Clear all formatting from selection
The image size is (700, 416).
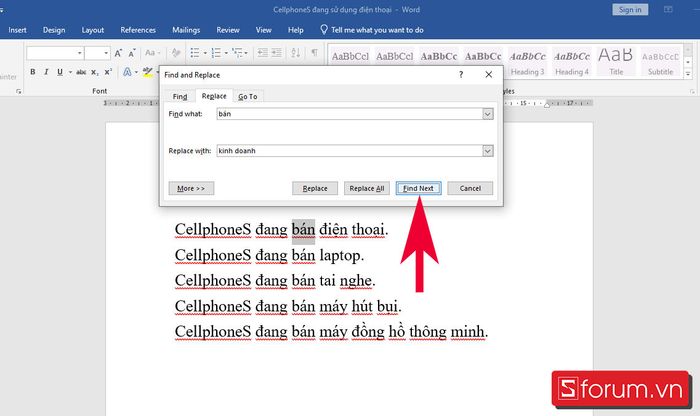click(176, 53)
